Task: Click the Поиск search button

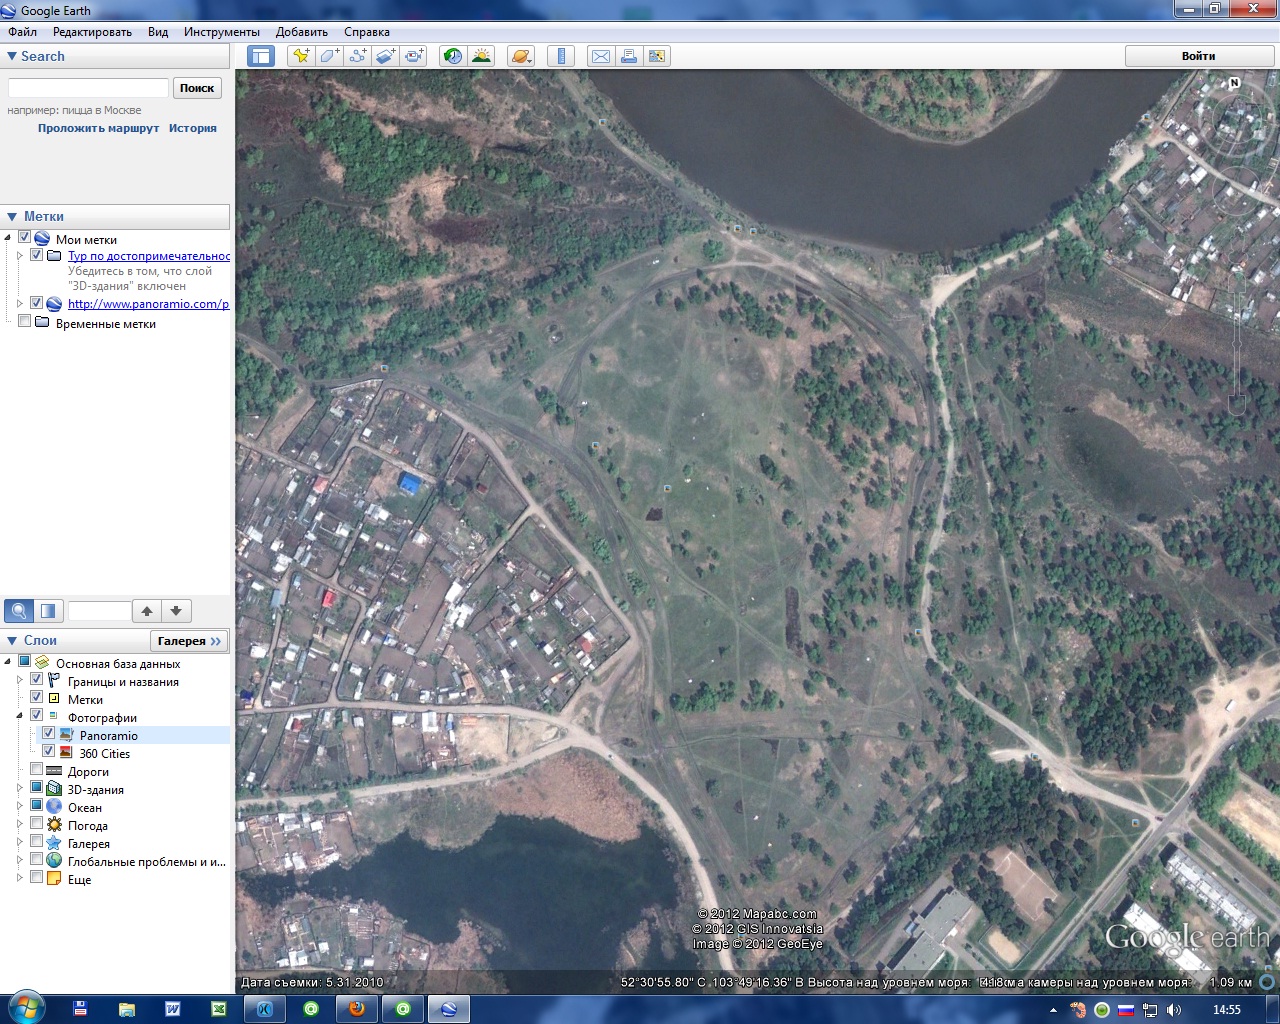Action: 197,88
